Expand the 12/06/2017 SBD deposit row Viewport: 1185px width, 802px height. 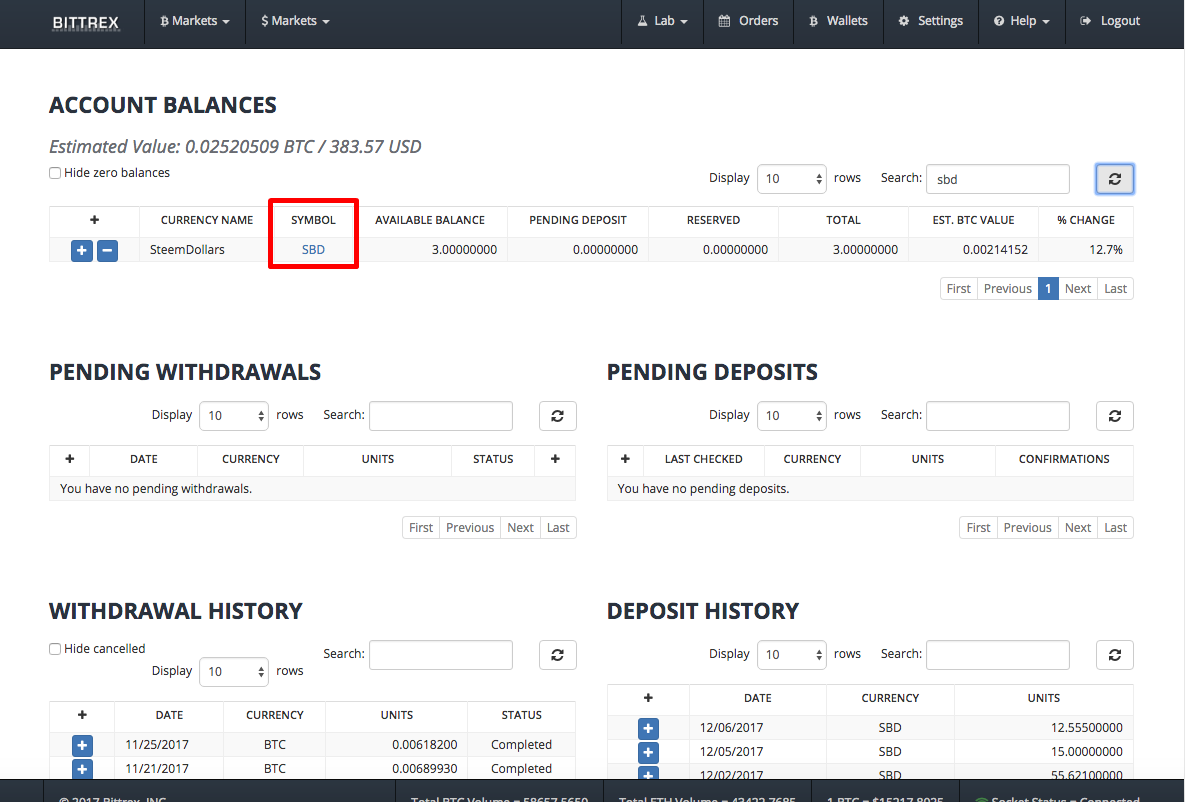pos(648,729)
